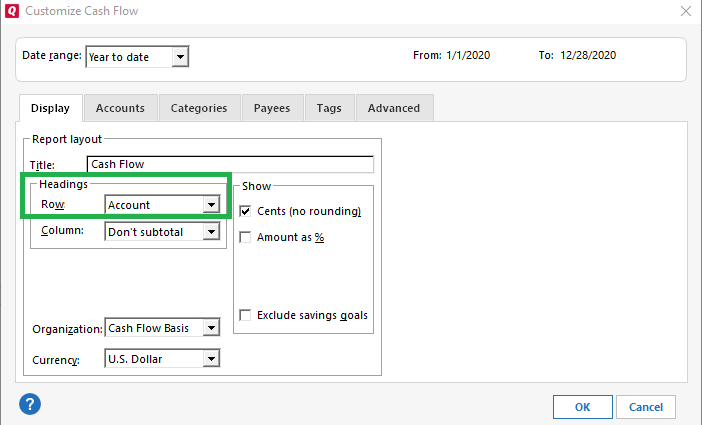Click the Cancel button
The height and width of the screenshot is (425, 702).
(646, 407)
